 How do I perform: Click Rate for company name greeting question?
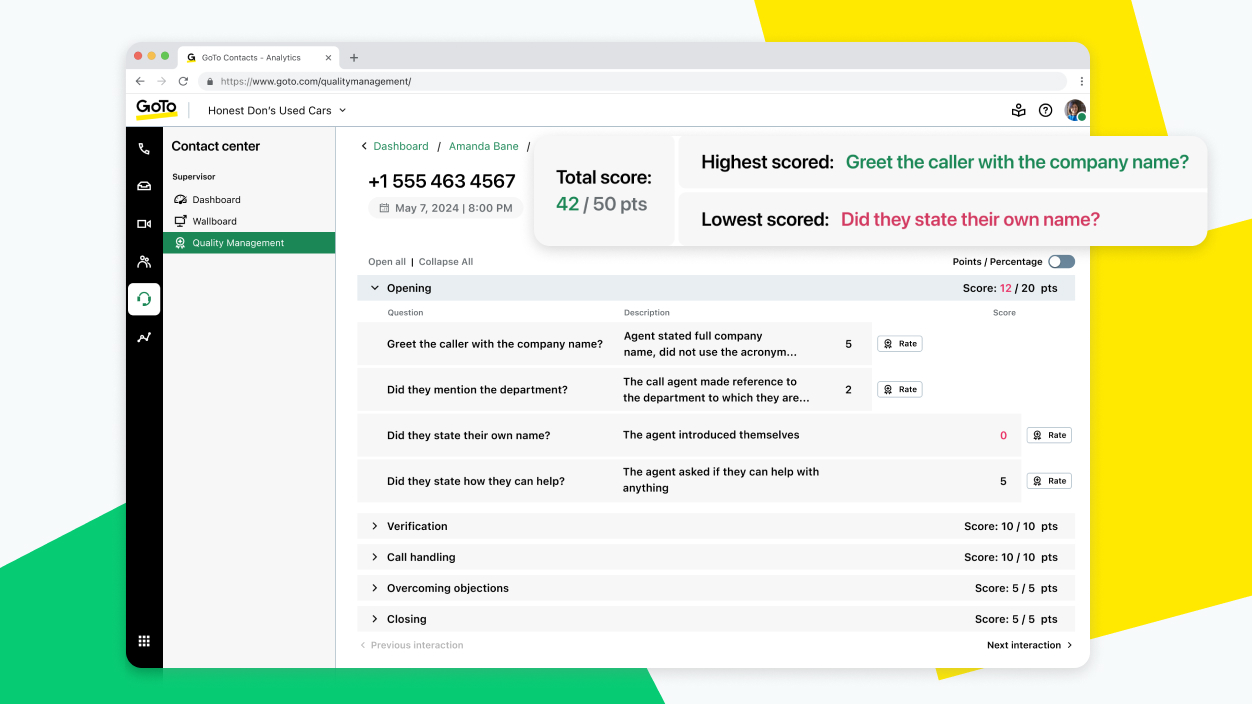point(900,344)
